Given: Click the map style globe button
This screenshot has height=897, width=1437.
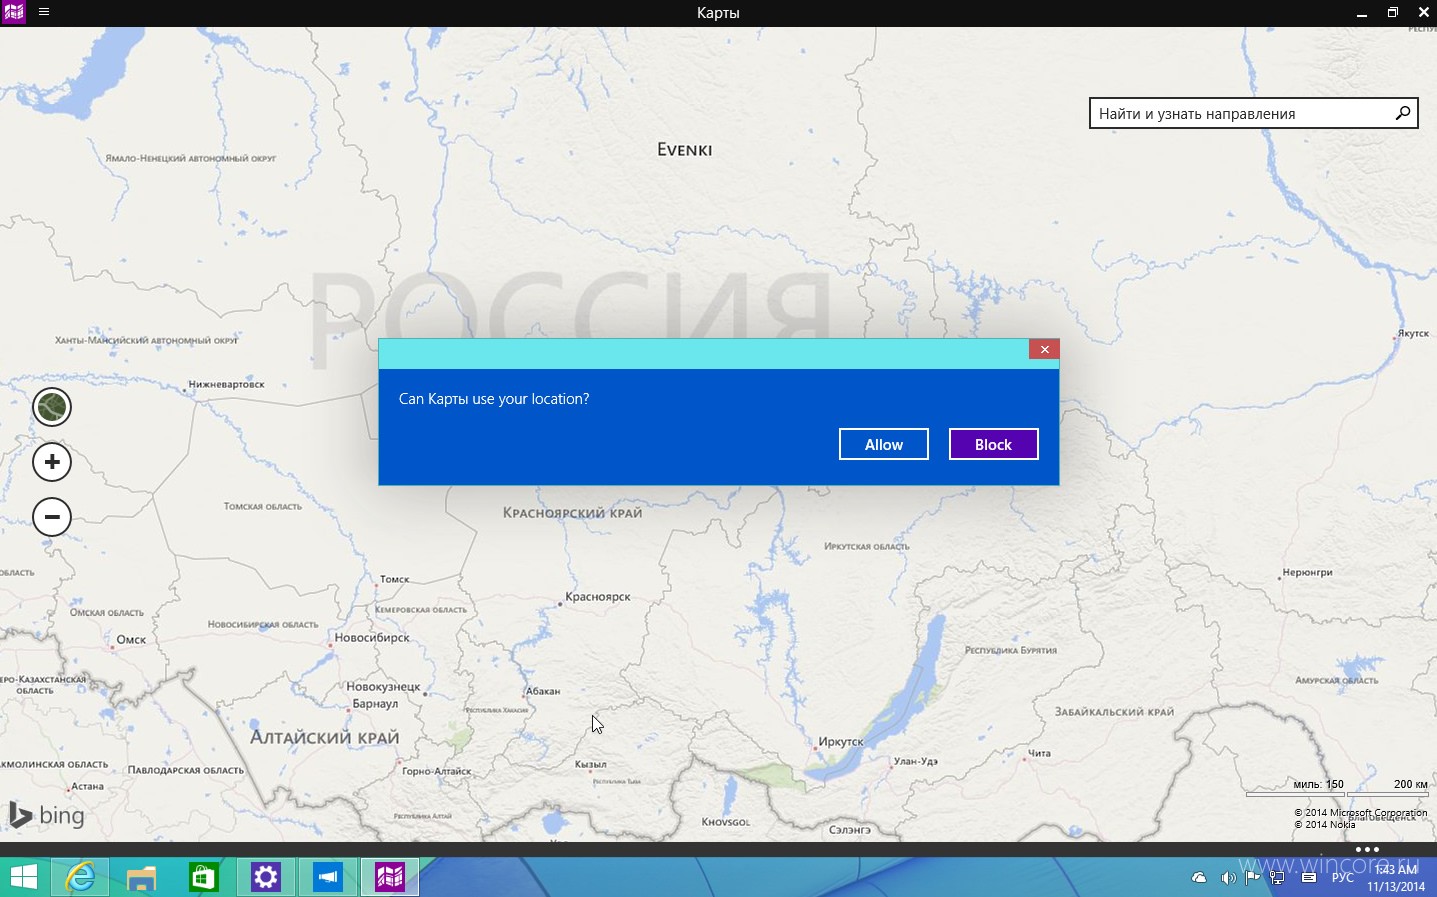Looking at the screenshot, I should pyautogui.click(x=52, y=407).
